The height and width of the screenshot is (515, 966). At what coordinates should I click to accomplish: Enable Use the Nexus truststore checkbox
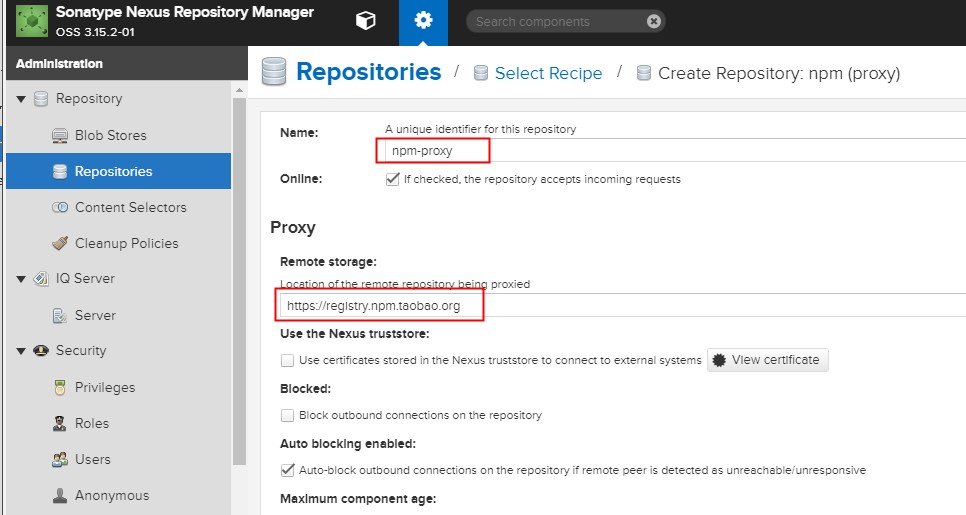click(288, 360)
